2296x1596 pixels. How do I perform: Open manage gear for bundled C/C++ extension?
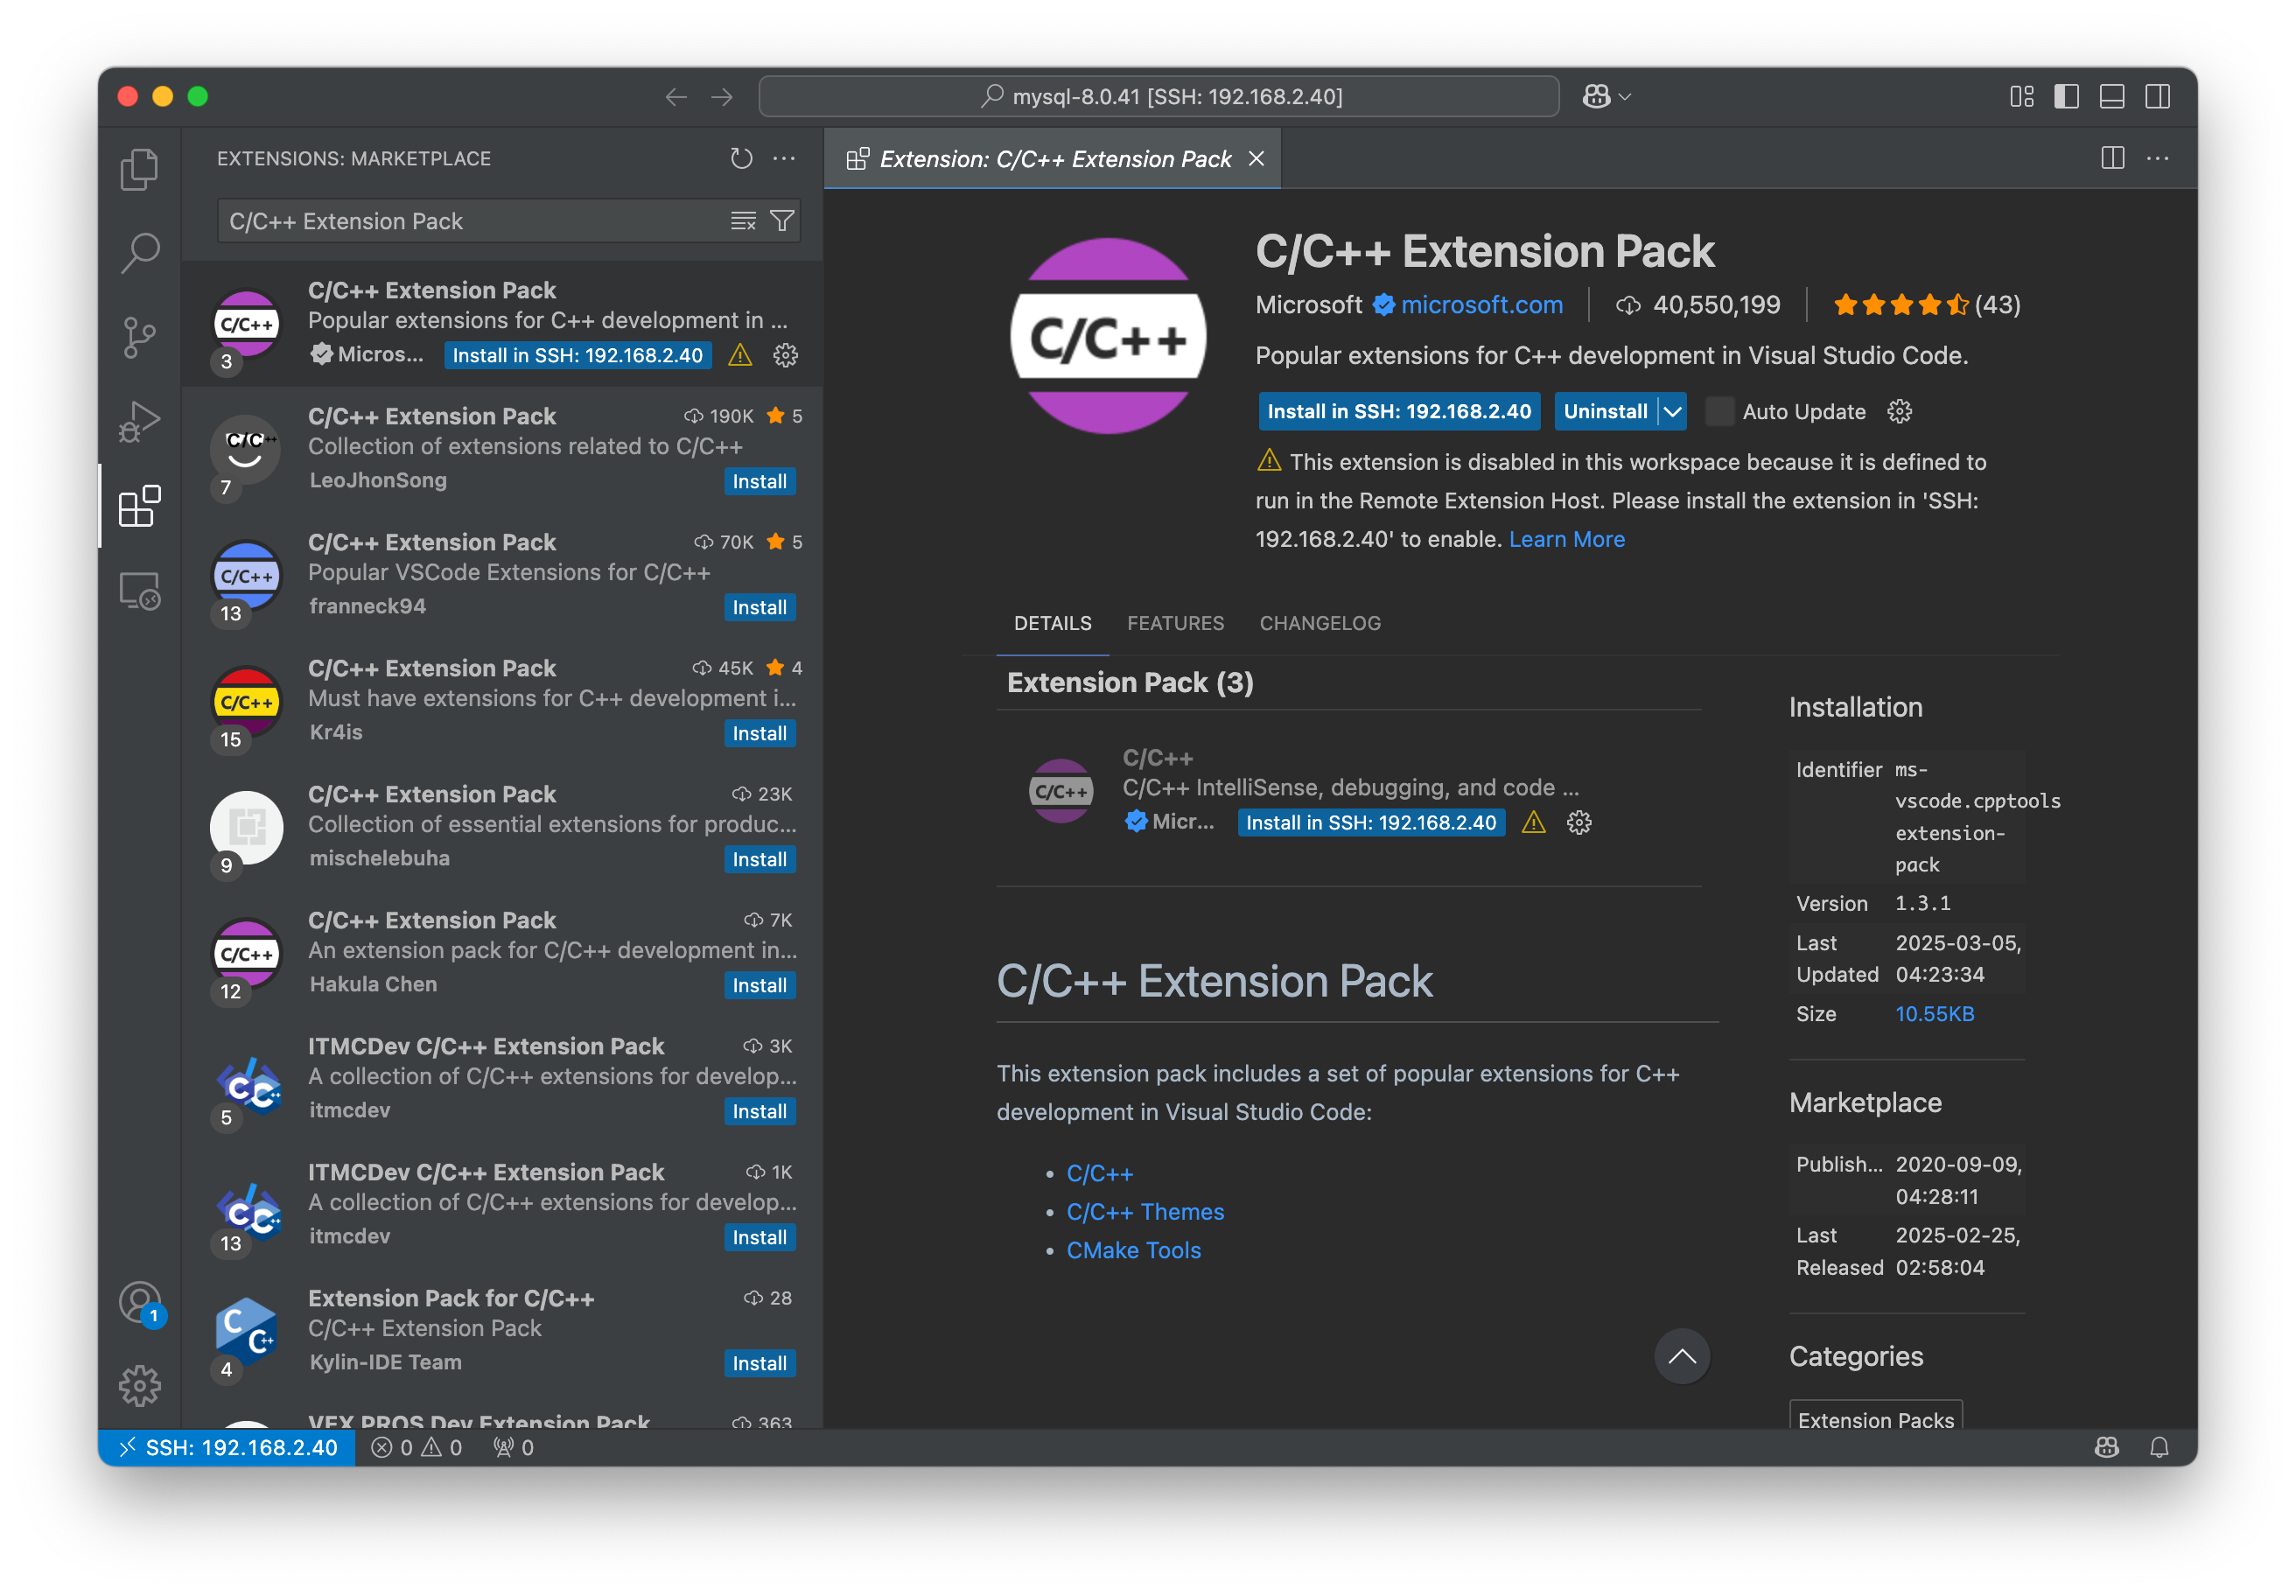(1578, 823)
